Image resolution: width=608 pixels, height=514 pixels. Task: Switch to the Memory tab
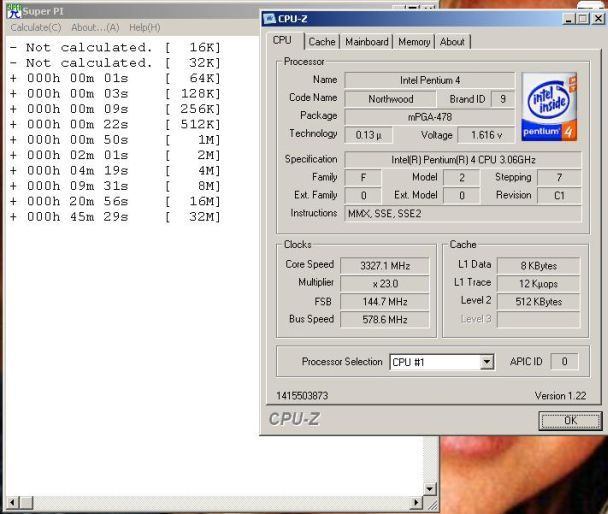click(x=414, y=41)
